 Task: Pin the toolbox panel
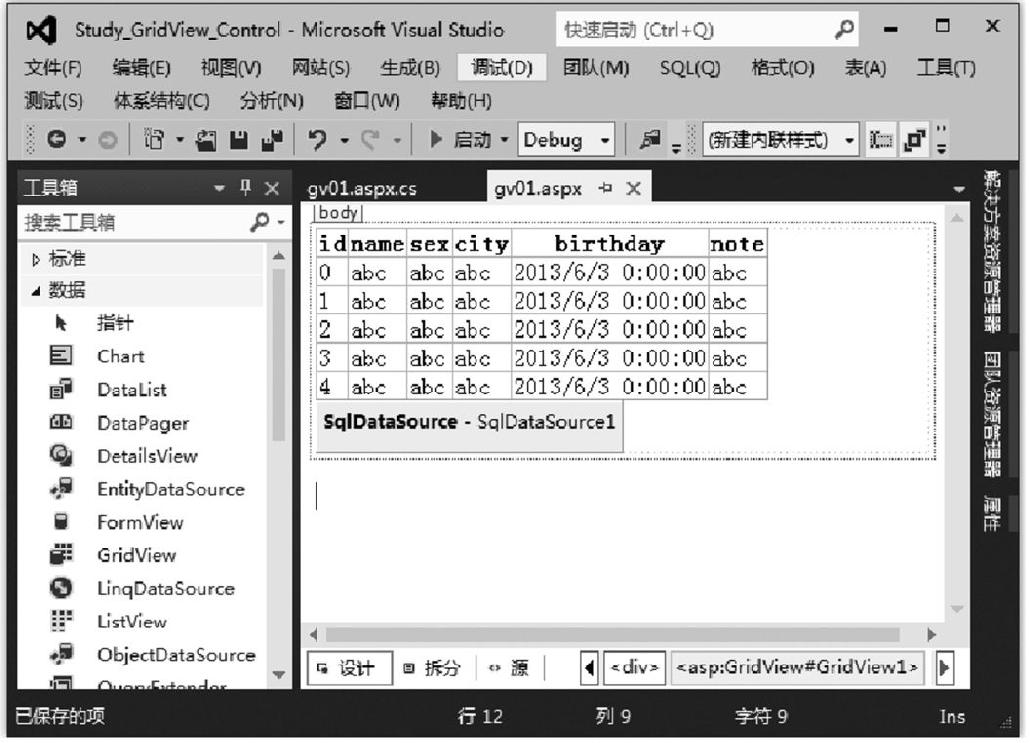[x=246, y=188]
